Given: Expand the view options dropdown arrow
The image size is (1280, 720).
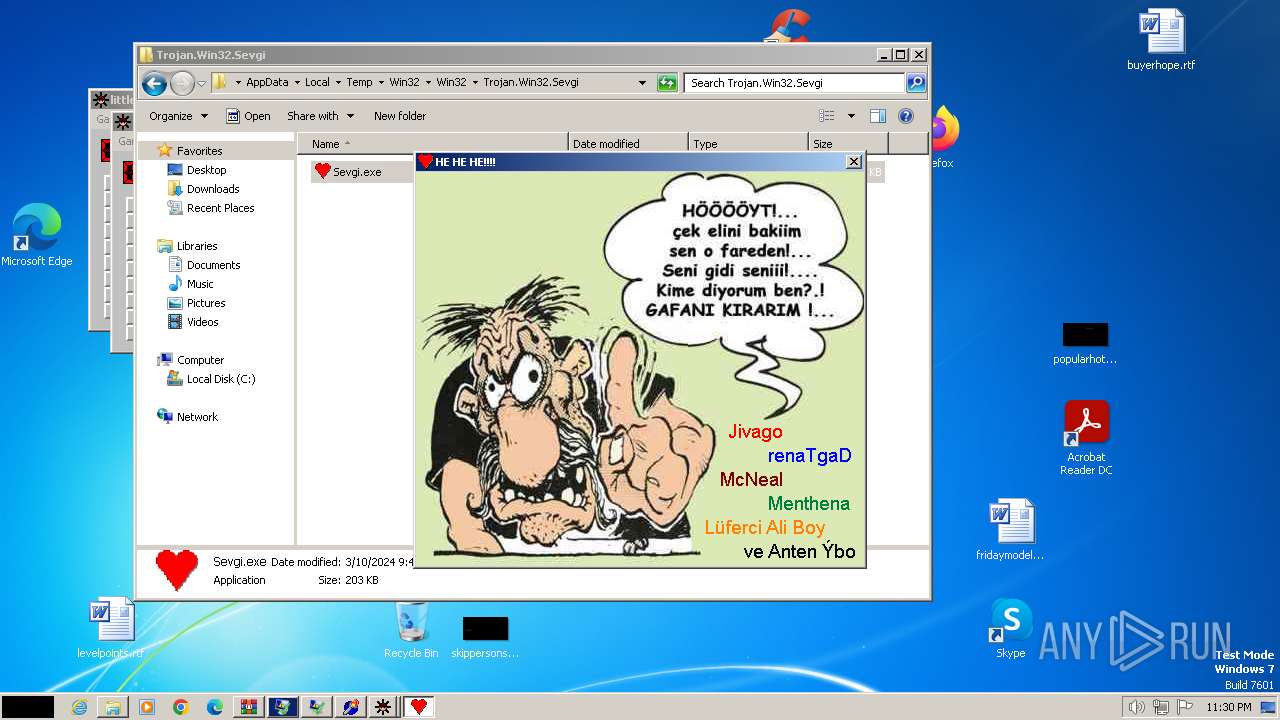Looking at the screenshot, I should pos(851,116).
